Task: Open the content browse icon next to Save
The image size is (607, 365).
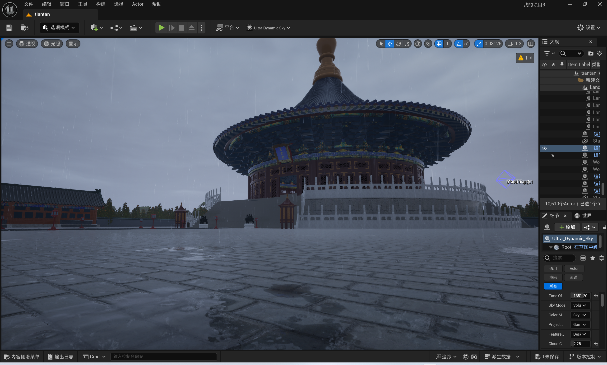Action: (24, 28)
